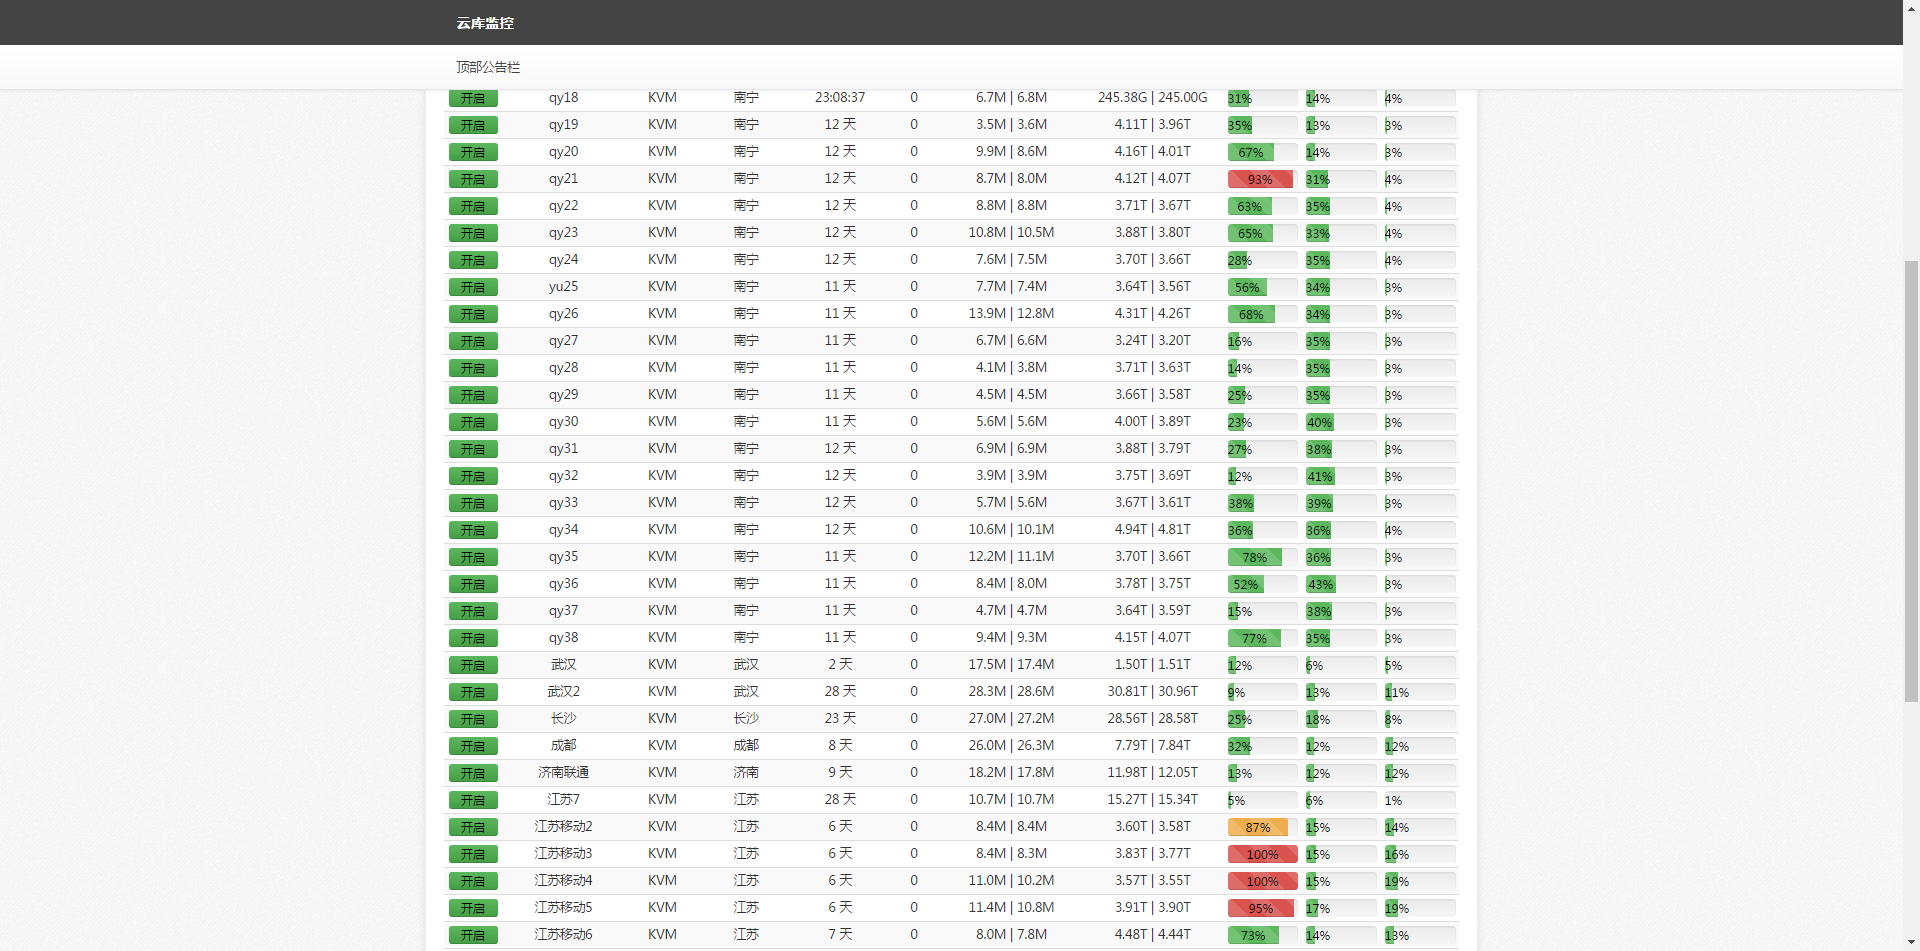
Task: Click the 开启 status button for qy35
Action: [x=473, y=557]
